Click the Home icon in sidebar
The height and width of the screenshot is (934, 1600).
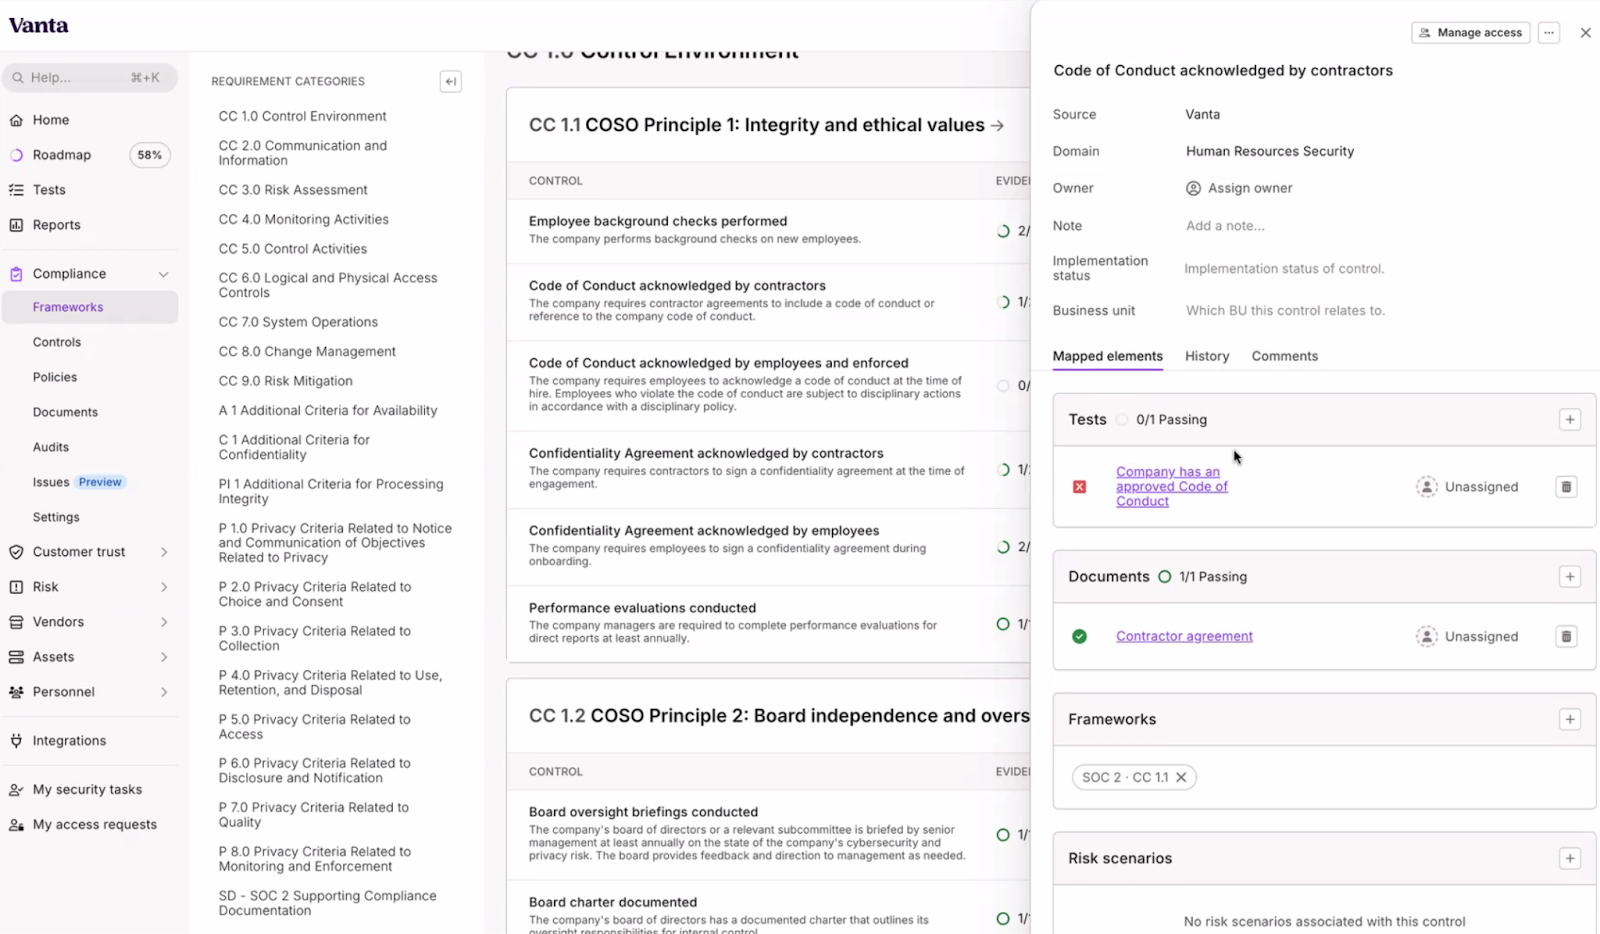(x=16, y=120)
